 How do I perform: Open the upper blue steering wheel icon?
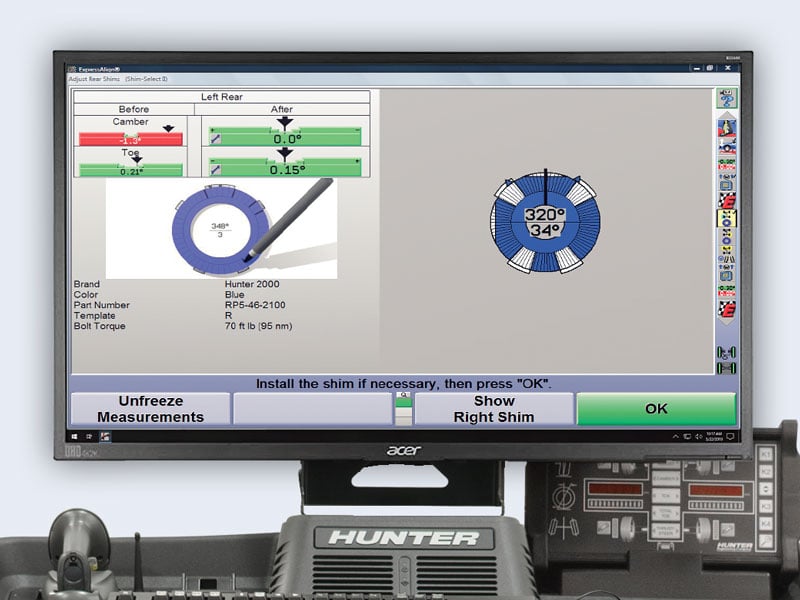point(727,183)
